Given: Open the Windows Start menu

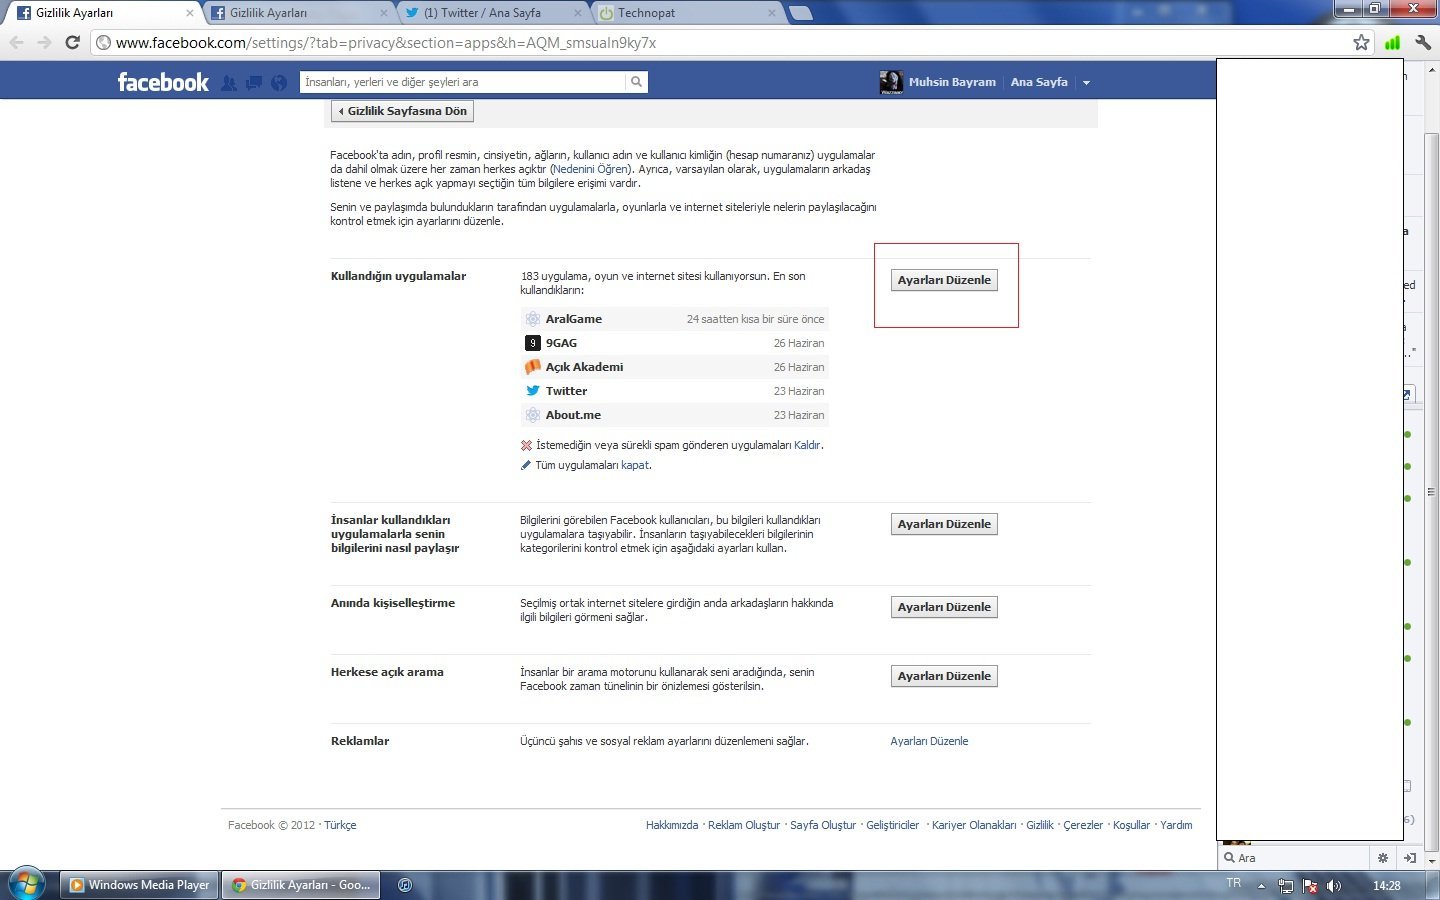Looking at the screenshot, I should [x=26, y=884].
